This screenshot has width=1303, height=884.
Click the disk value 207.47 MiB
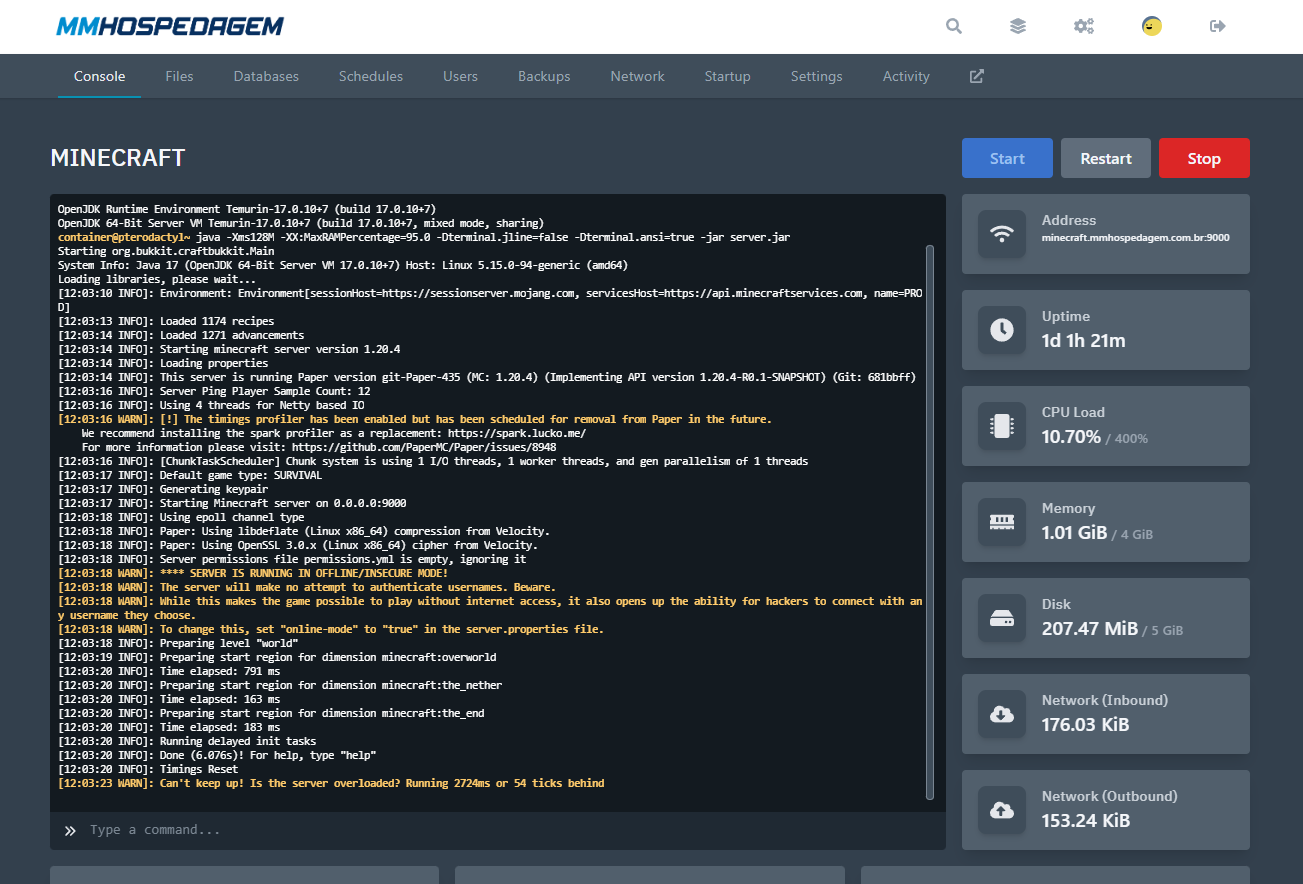tap(1089, 629)
